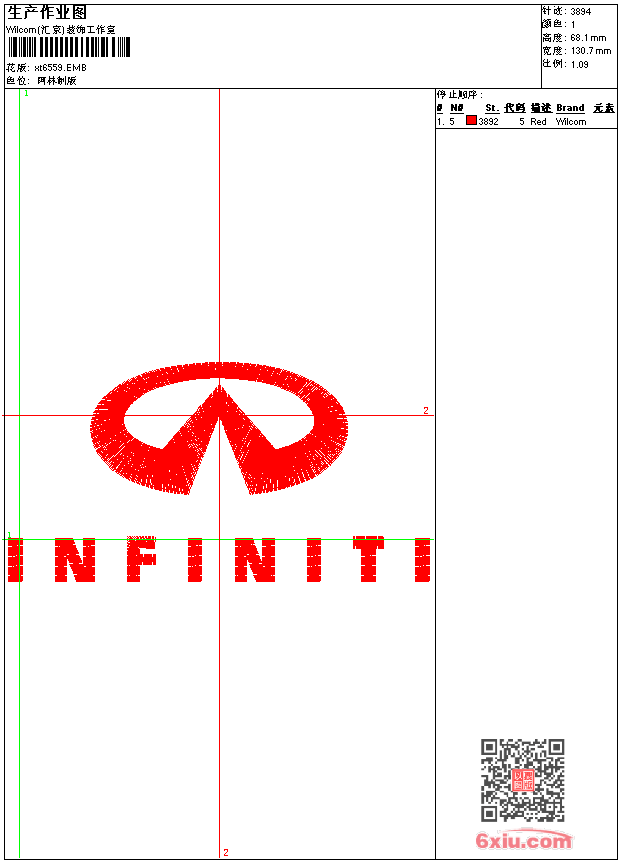Select the file name xt6559.EMB
620x860 pixels.
(x=60, y=68)
